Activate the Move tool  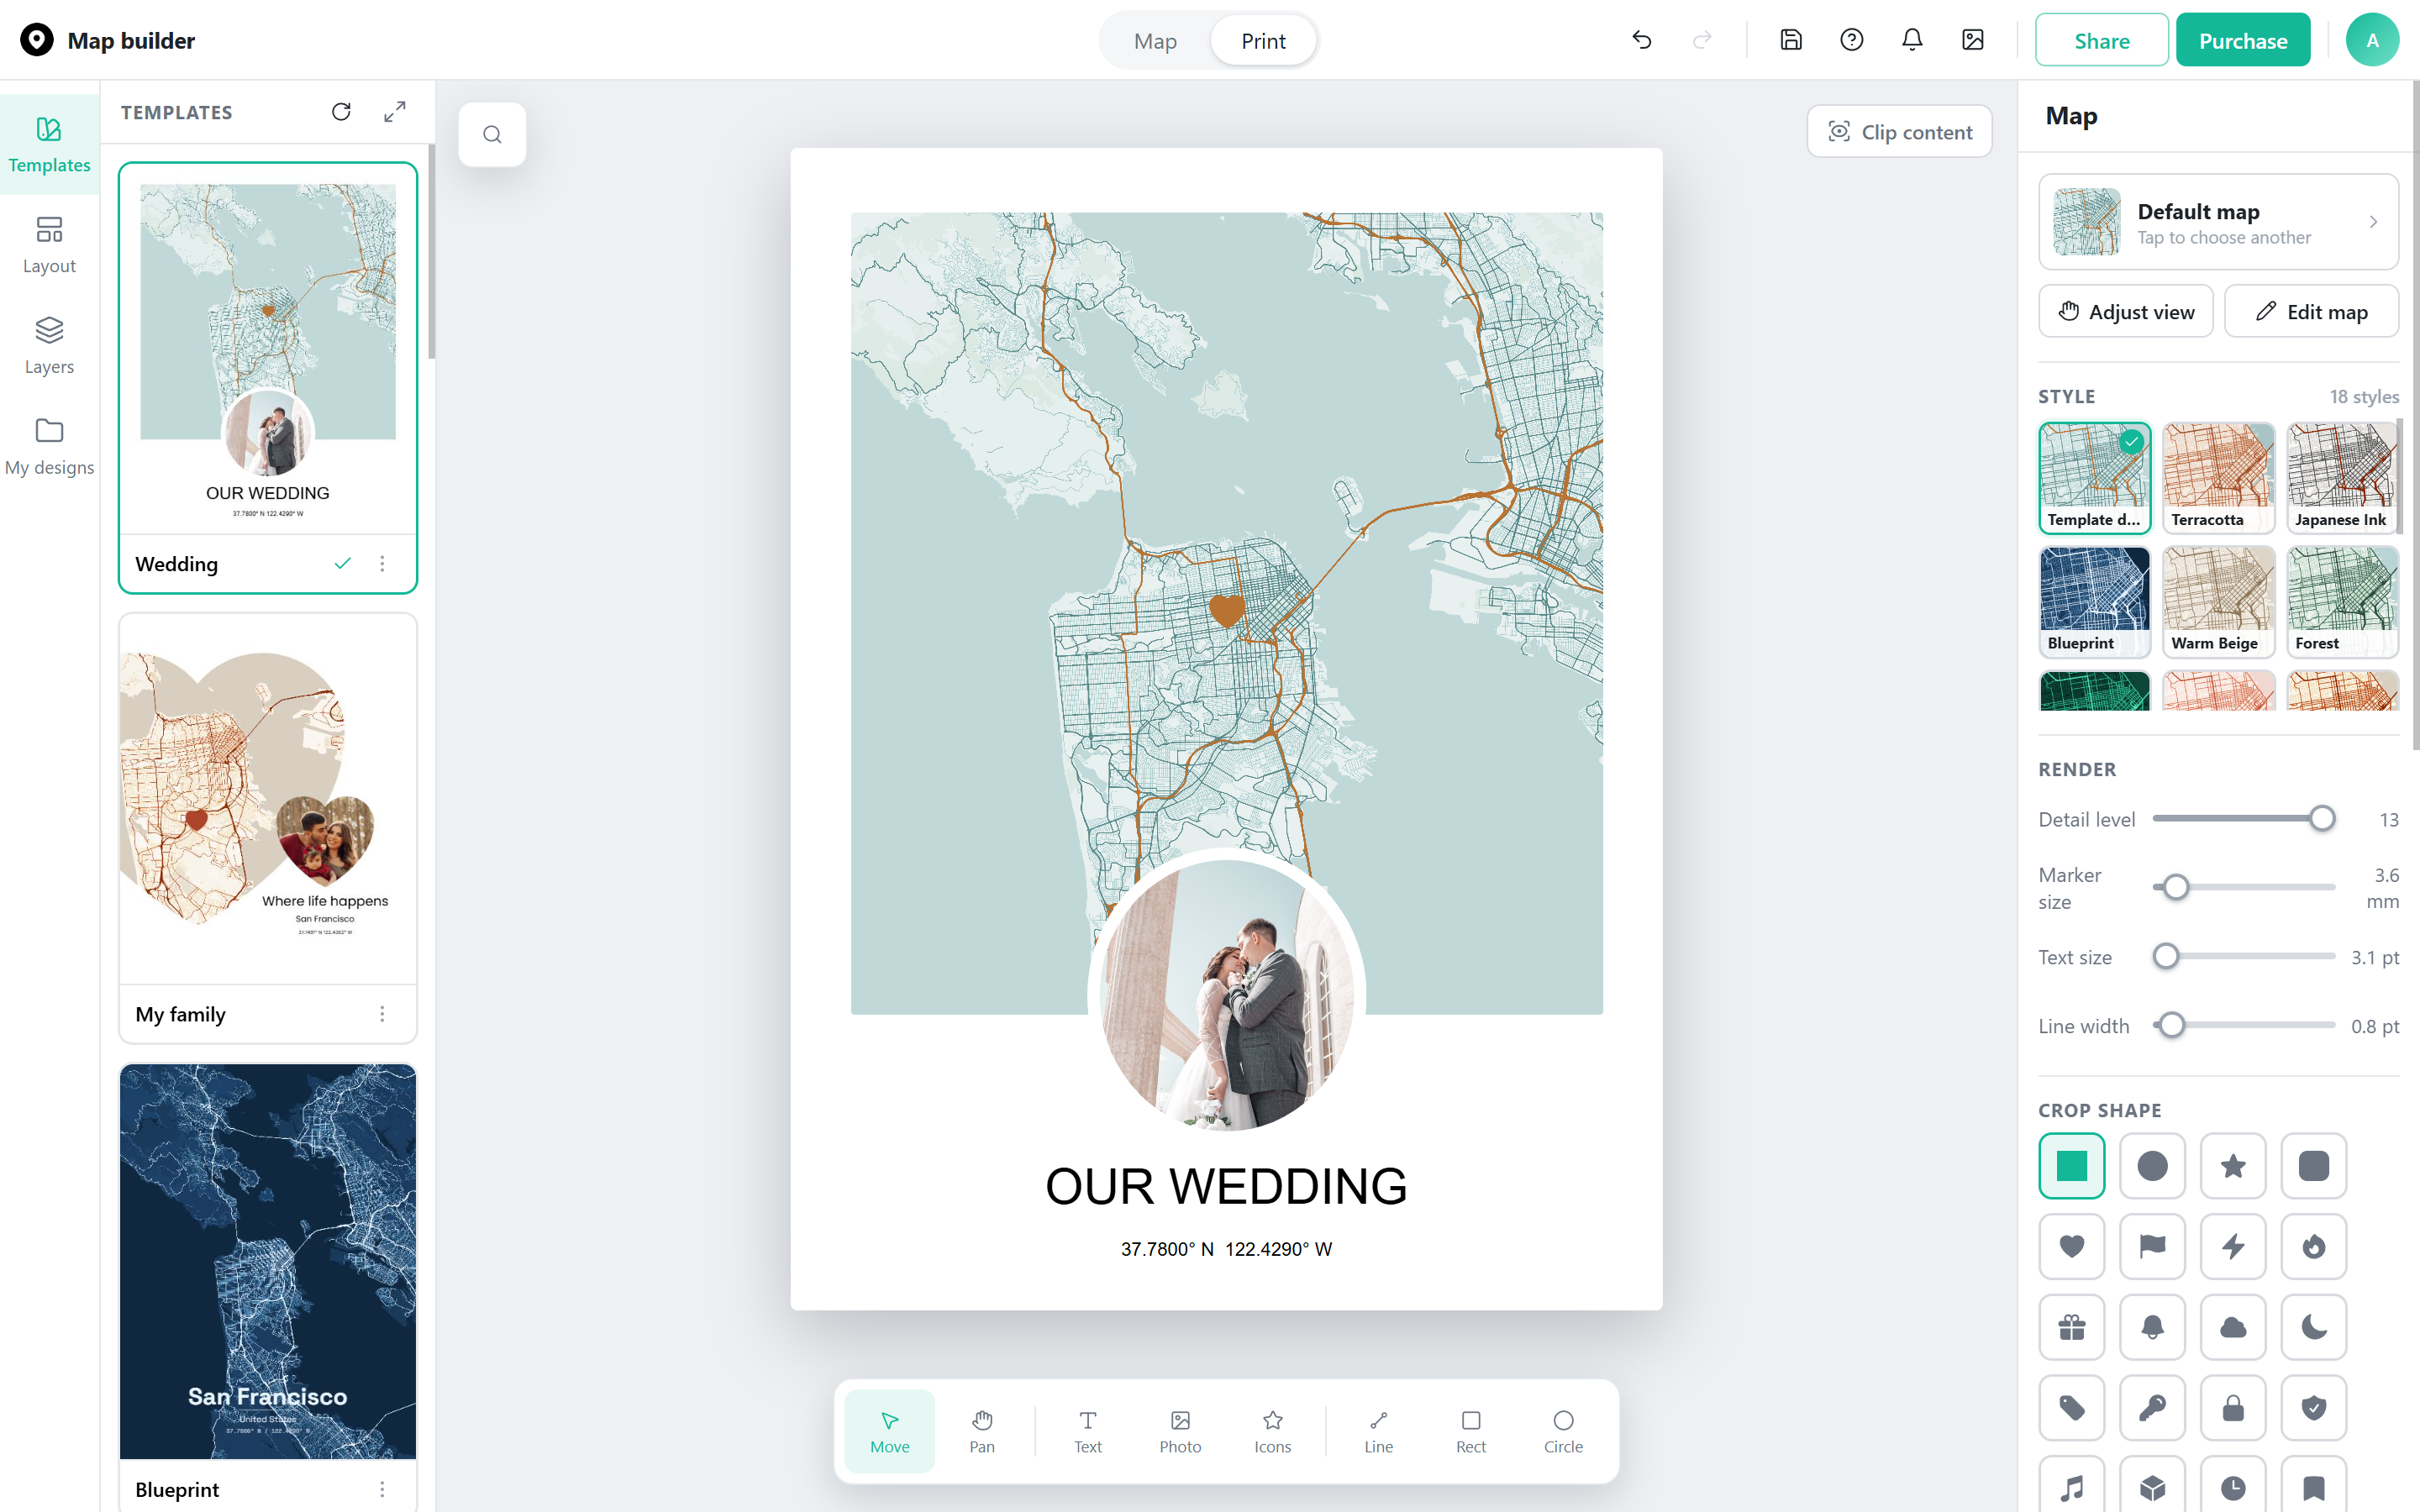[x=890, y=1431]
